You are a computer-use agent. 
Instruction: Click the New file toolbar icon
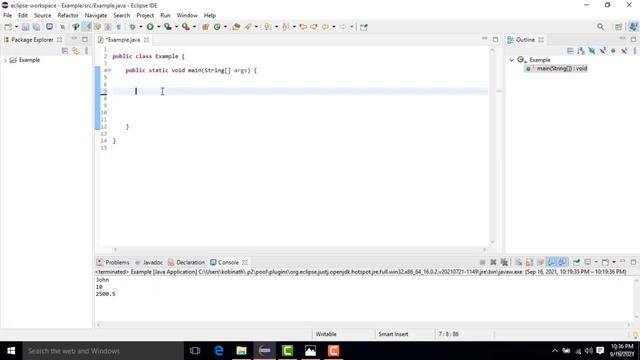[8, 27]
